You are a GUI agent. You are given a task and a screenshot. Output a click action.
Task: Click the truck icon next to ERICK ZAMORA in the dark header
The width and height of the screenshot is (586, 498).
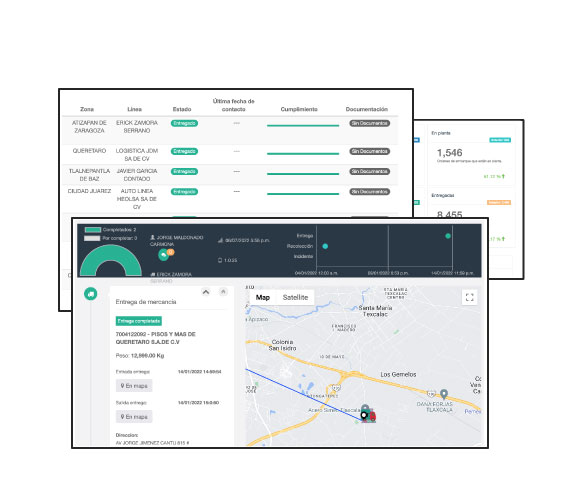152,274
